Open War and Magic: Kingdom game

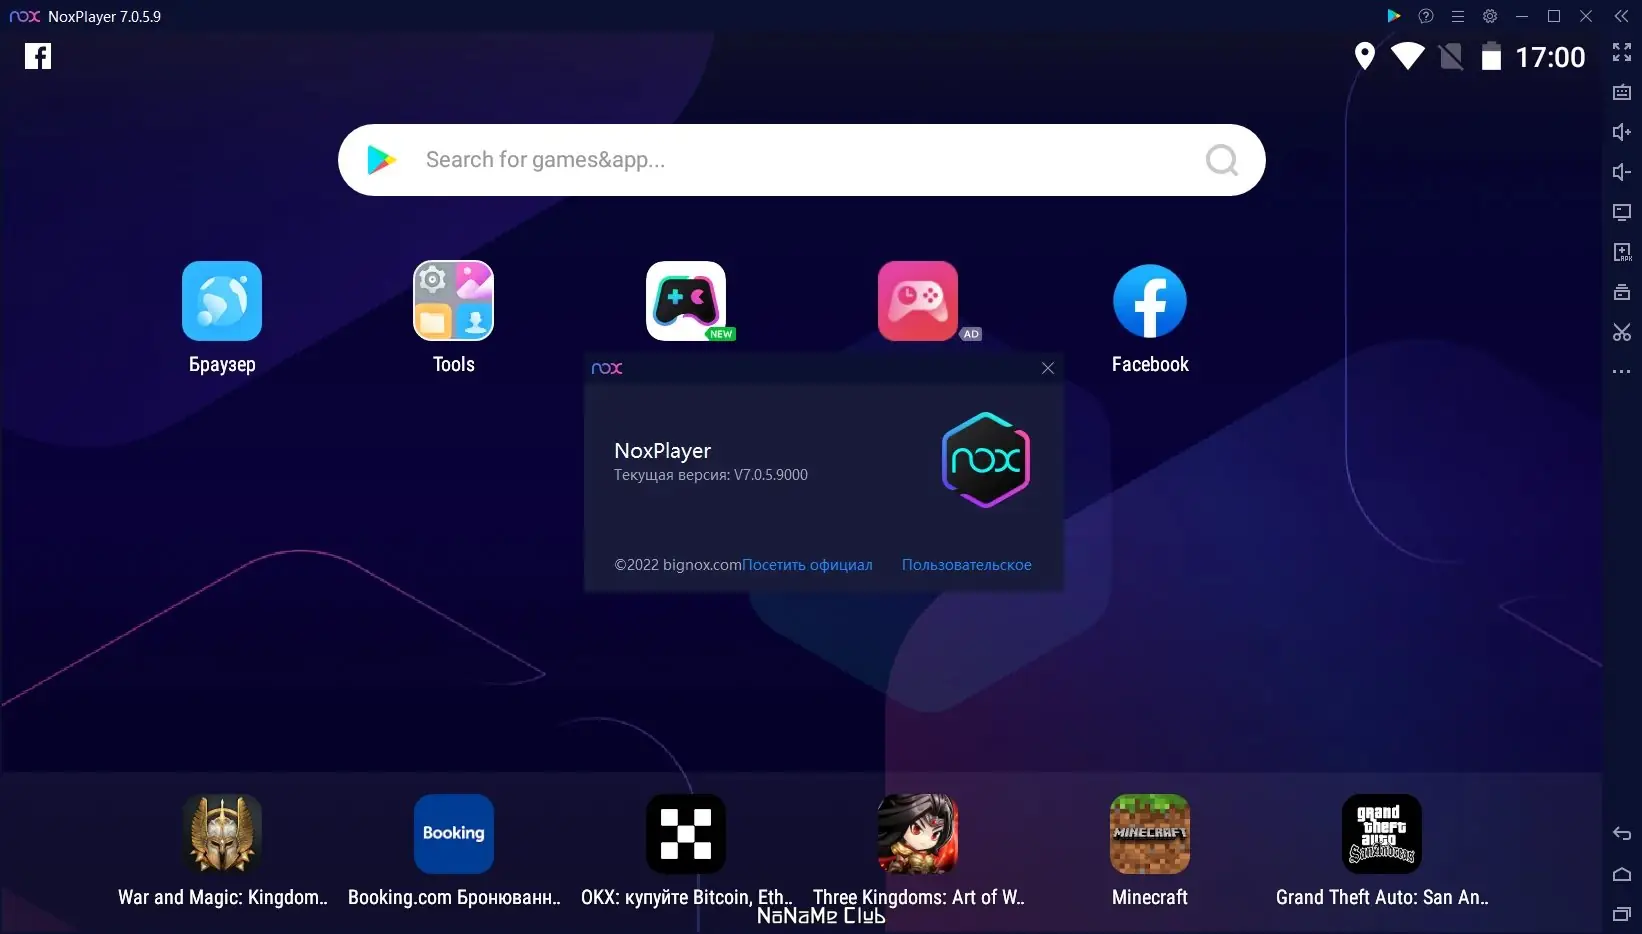222,834
